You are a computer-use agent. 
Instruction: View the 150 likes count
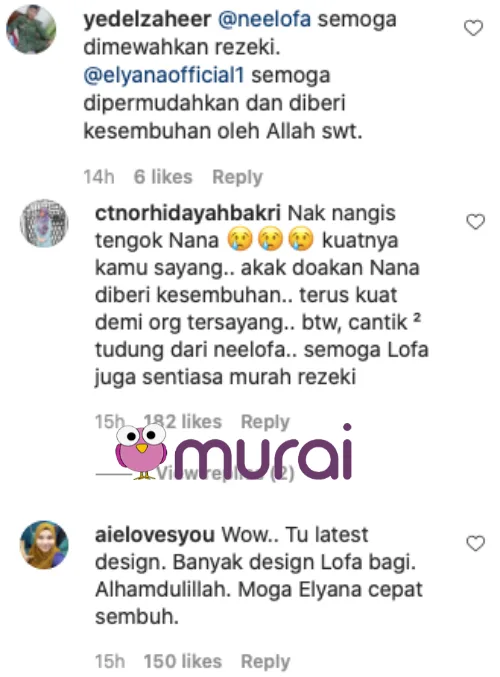click(183, 661)
